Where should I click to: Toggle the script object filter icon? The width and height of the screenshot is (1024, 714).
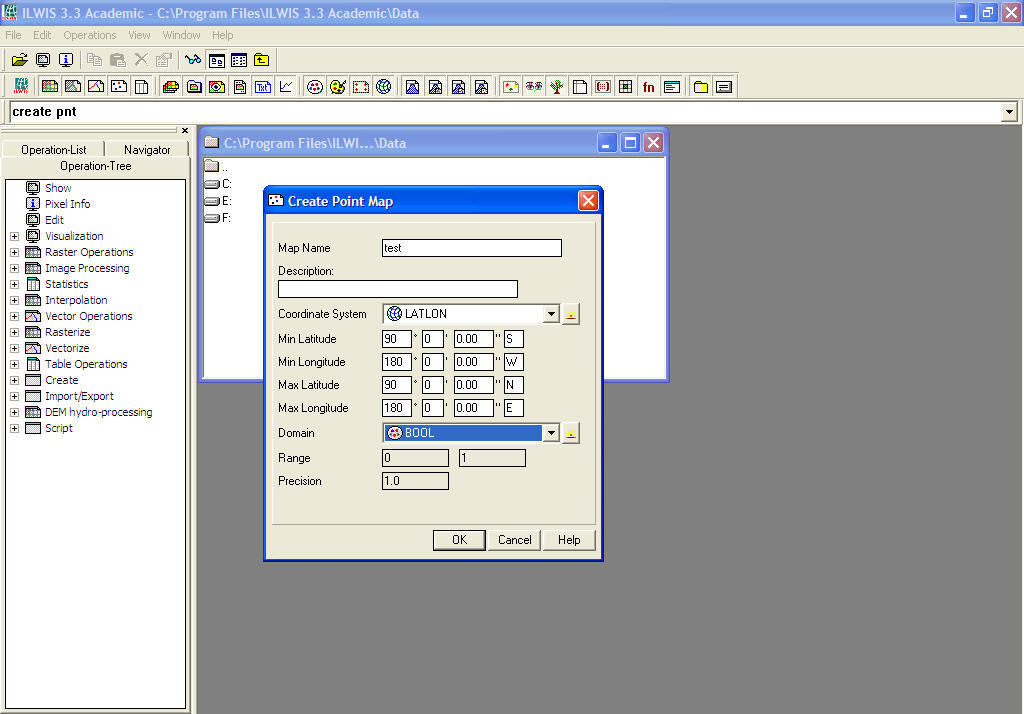pos(672,86)
